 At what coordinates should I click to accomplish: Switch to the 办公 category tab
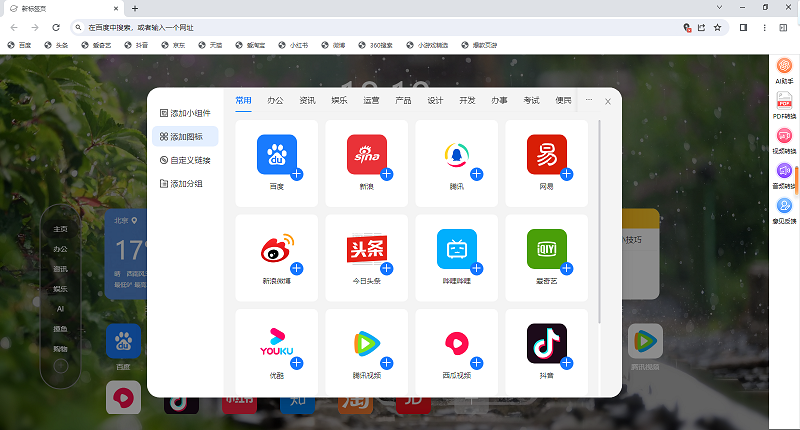pos(276,100)
